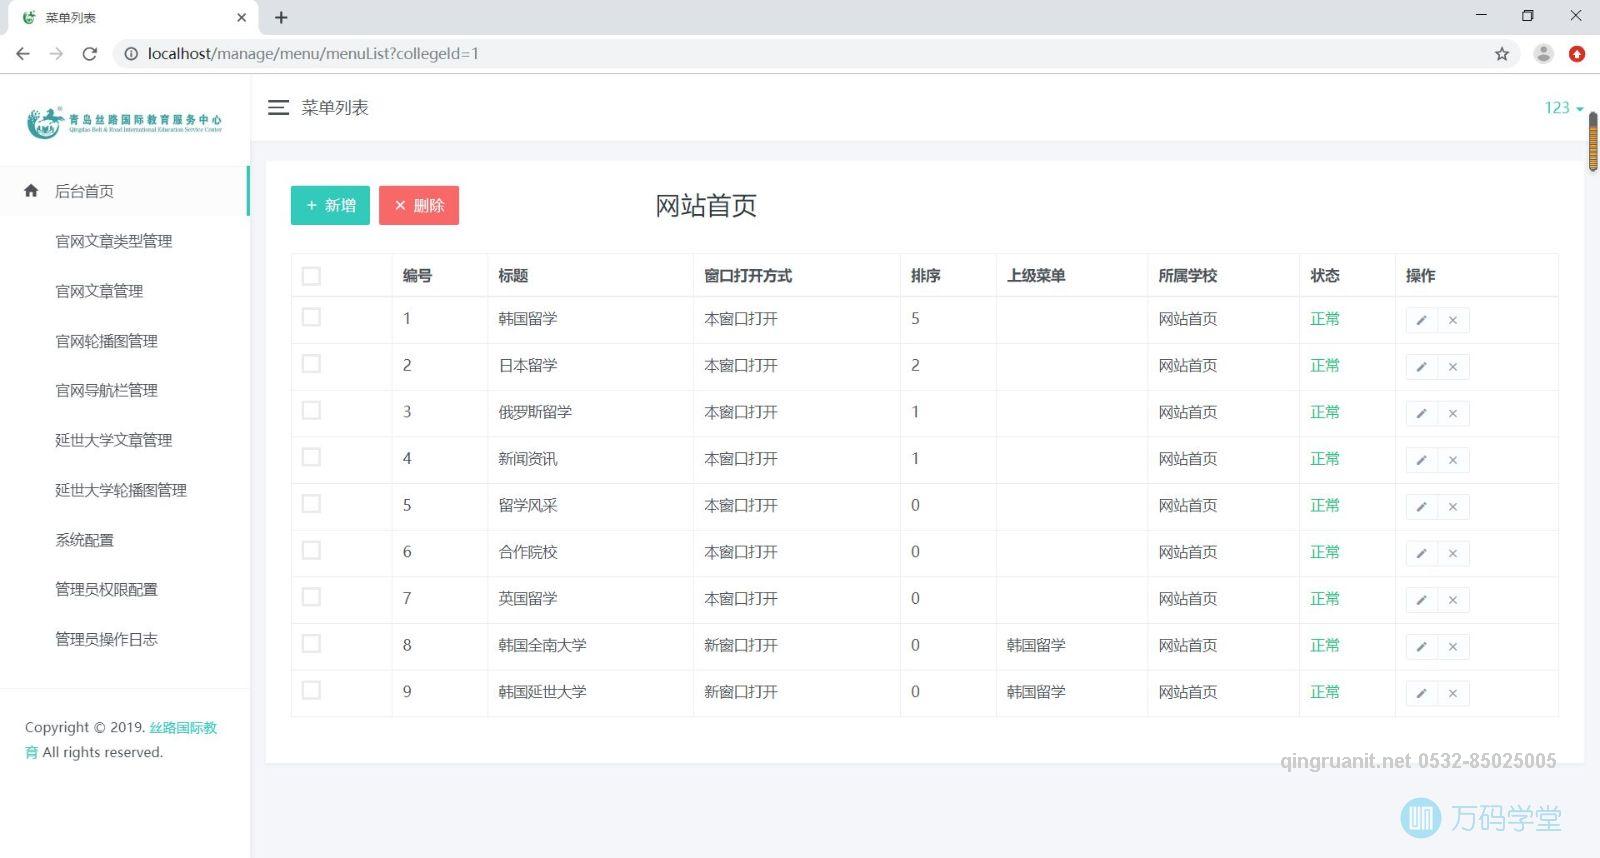Open a new browser tab with plus button
Screen dimensions: 1600x858
point(281,17)
